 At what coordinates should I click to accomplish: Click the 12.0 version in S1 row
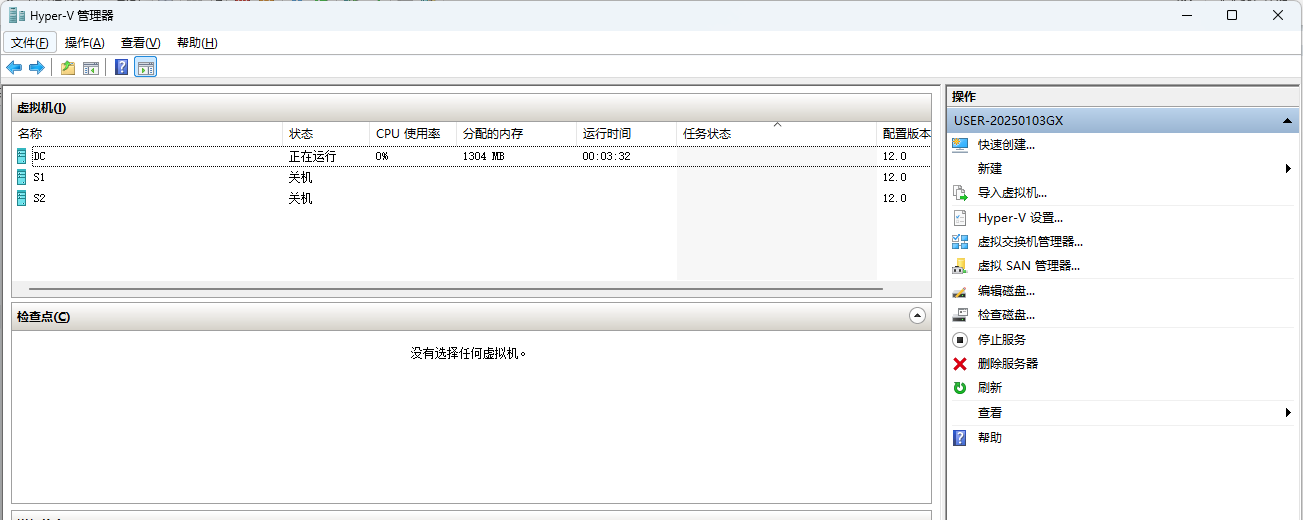[894, 177]
